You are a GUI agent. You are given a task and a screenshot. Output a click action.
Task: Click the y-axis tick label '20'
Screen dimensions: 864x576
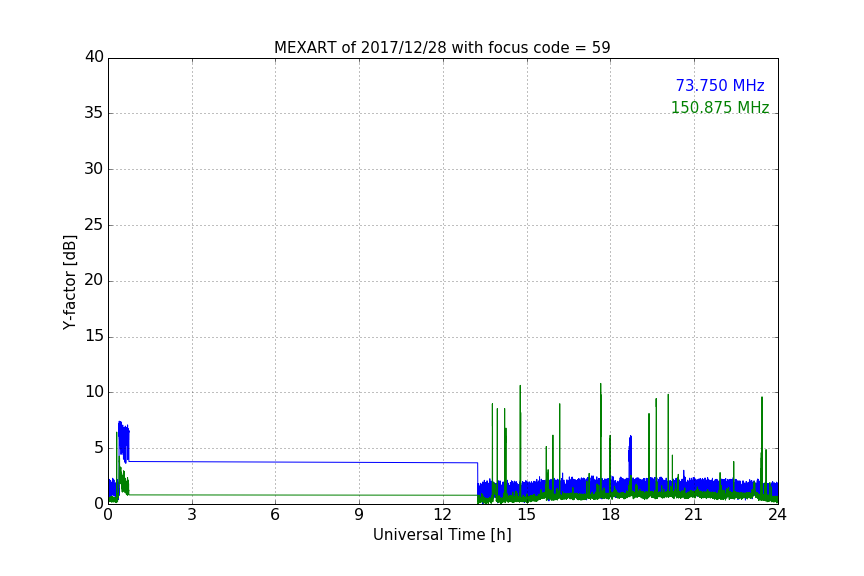coord(94,280)
